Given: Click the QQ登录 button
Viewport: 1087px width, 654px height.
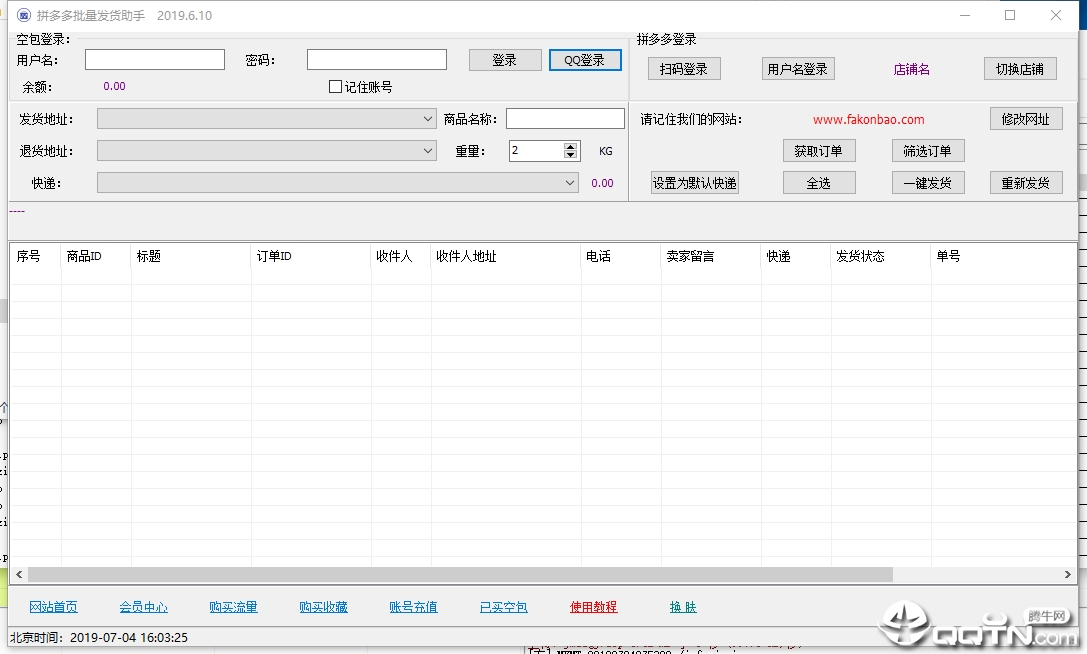Looking at the screenshot, I should coord(584,60).
